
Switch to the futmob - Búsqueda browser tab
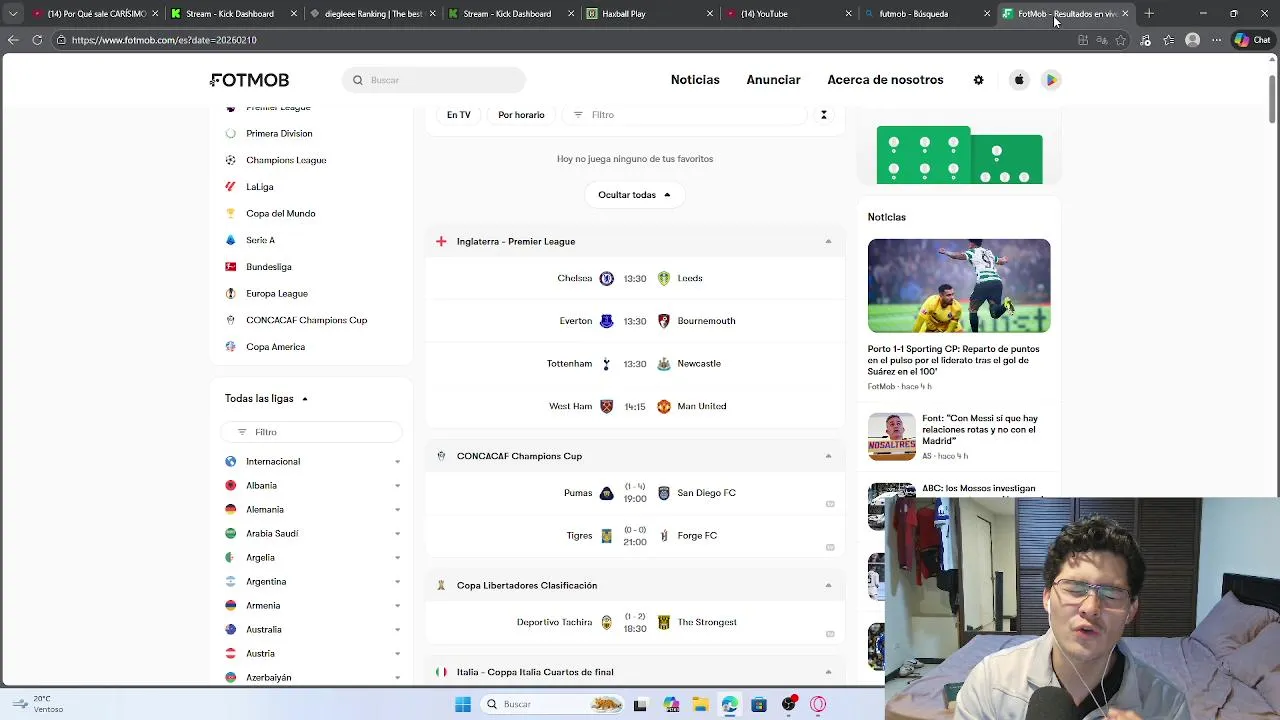pos(927,14)
